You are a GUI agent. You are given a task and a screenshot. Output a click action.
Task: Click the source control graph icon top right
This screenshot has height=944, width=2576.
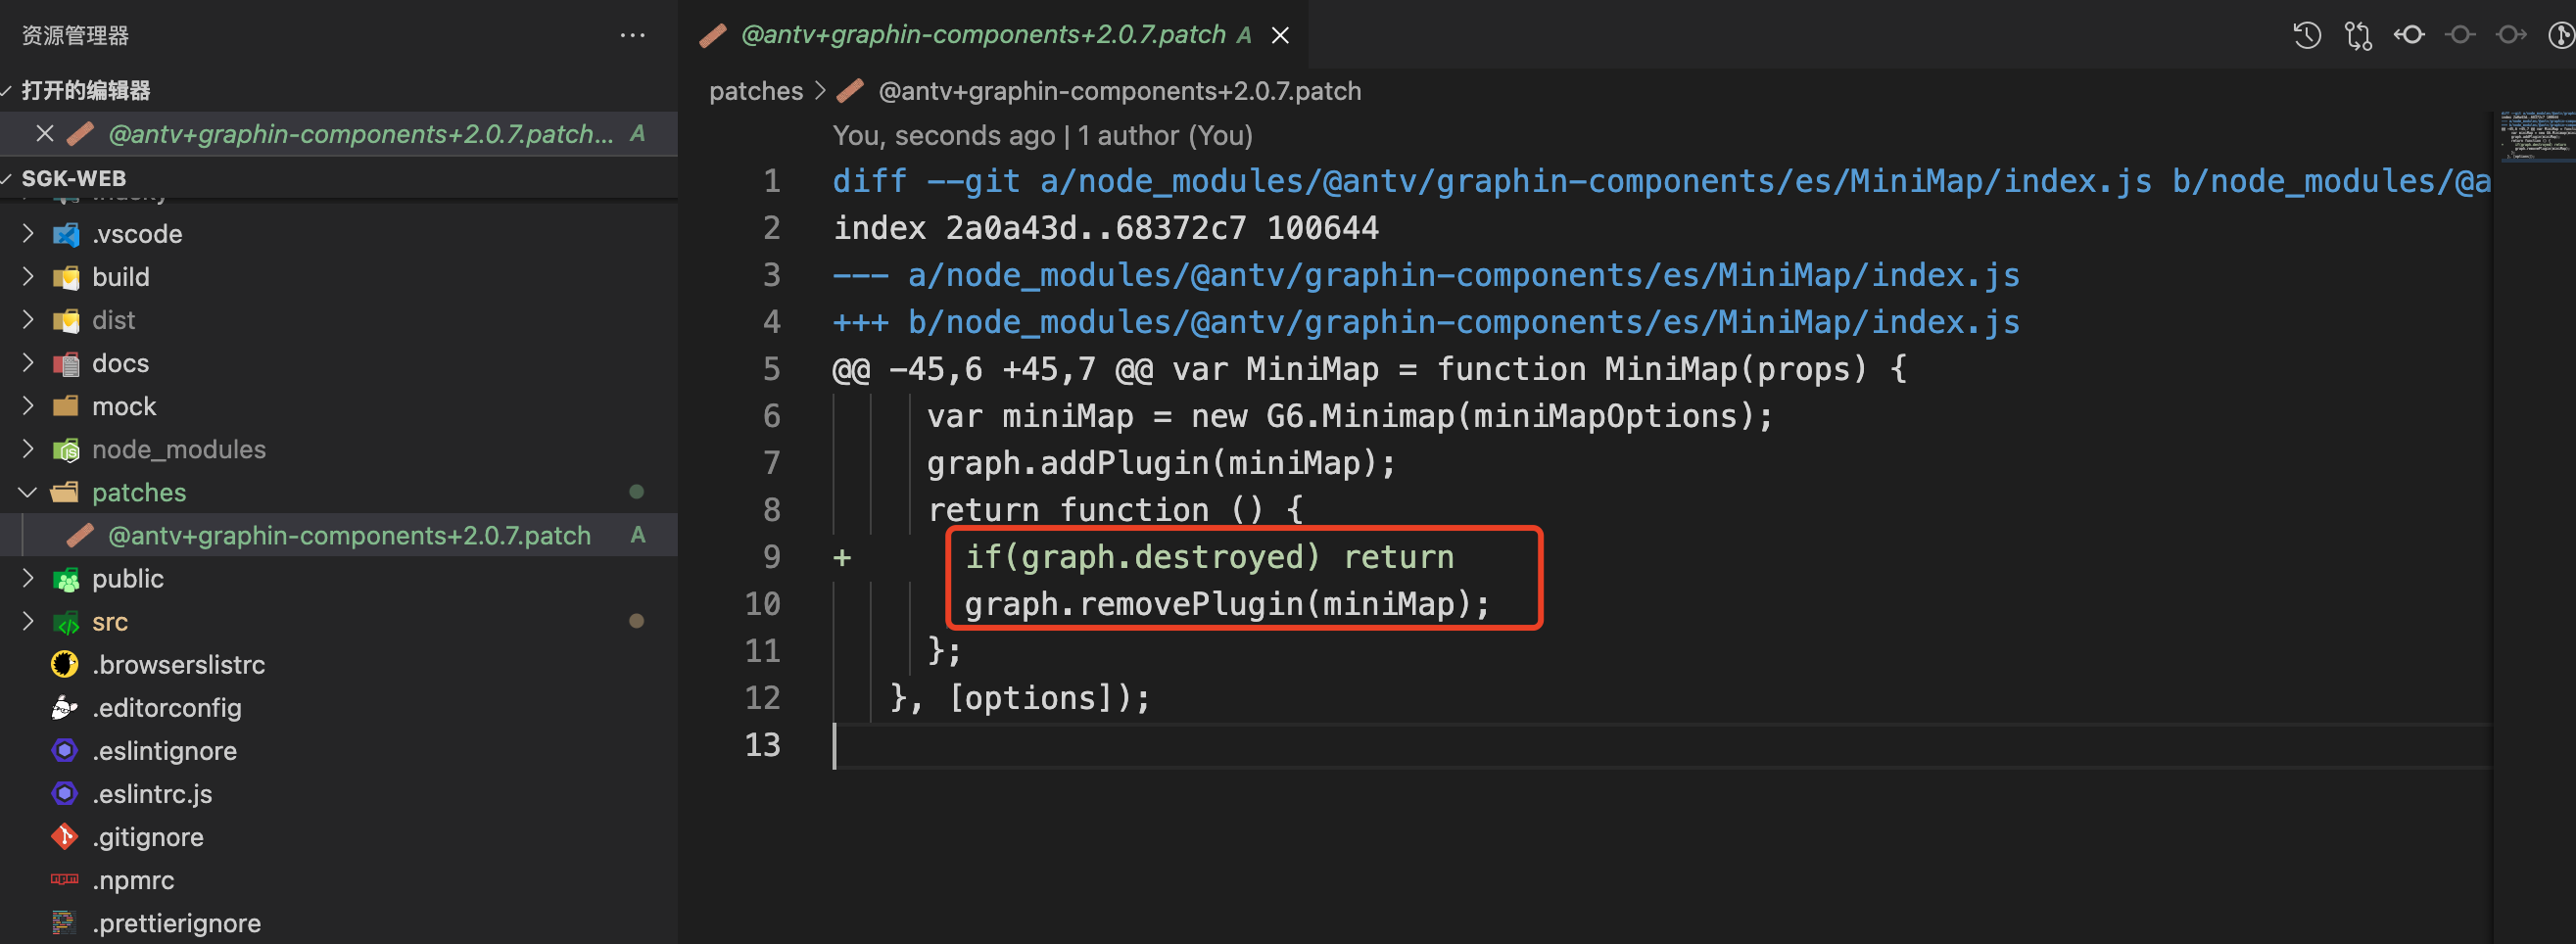pyautogui.click(x=2562, y=35)
